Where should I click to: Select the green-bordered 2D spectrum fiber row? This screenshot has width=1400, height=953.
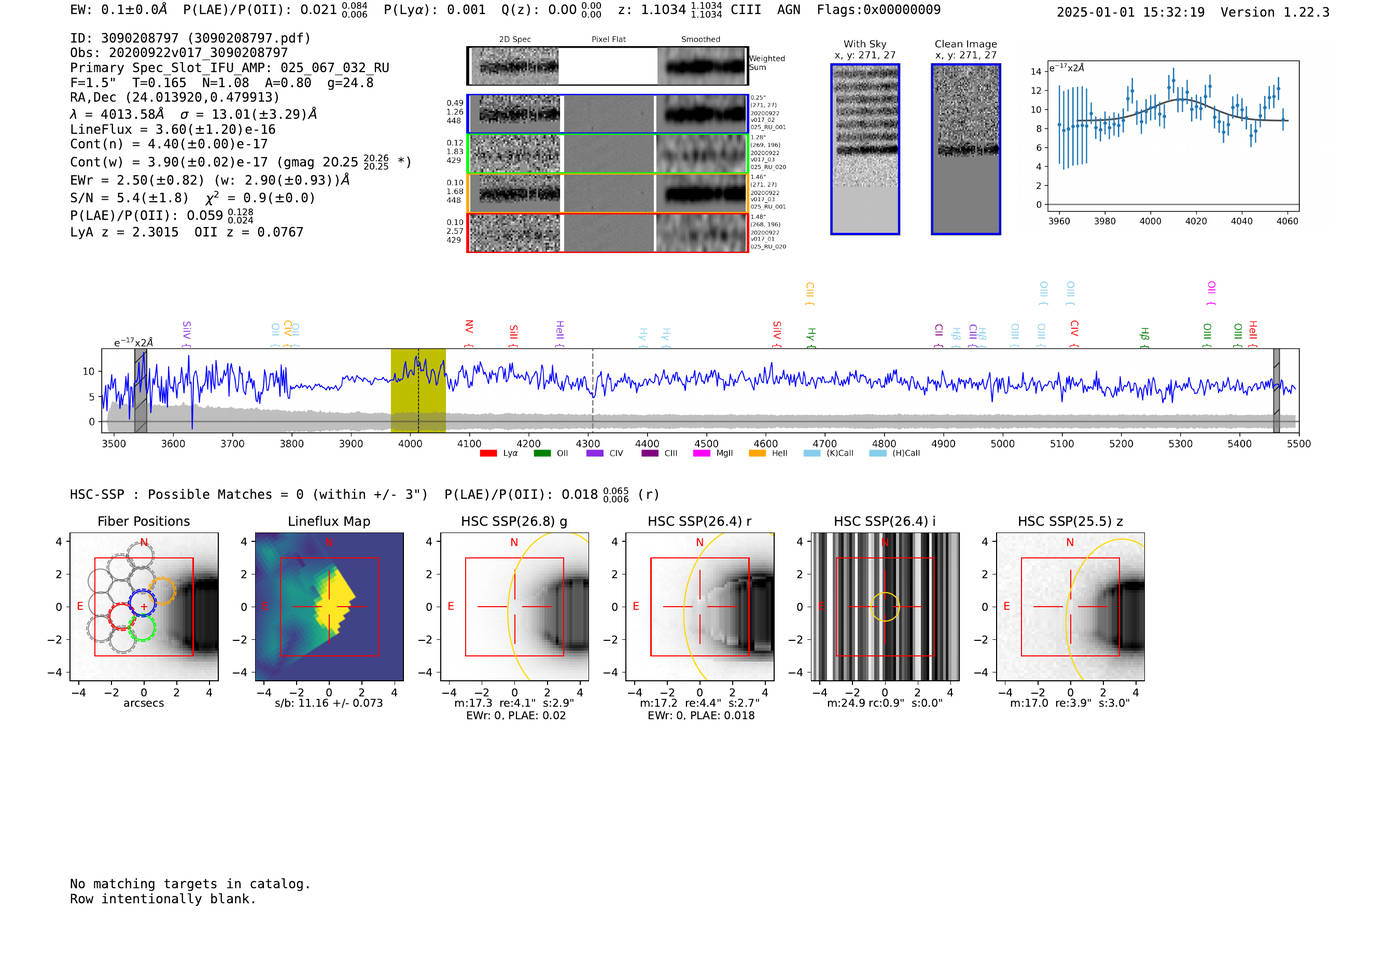pyautogui.click(x=608, y=154)
